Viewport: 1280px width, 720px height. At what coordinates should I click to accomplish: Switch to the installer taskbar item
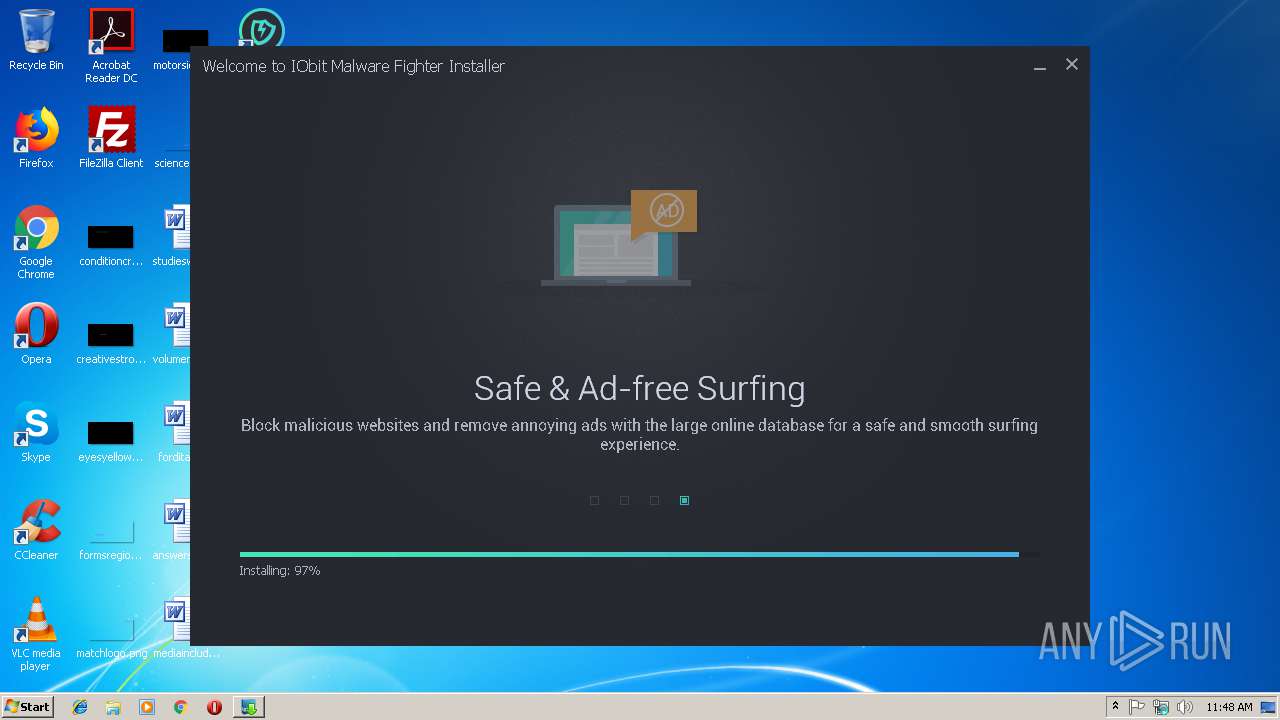[x=248, y=707]
